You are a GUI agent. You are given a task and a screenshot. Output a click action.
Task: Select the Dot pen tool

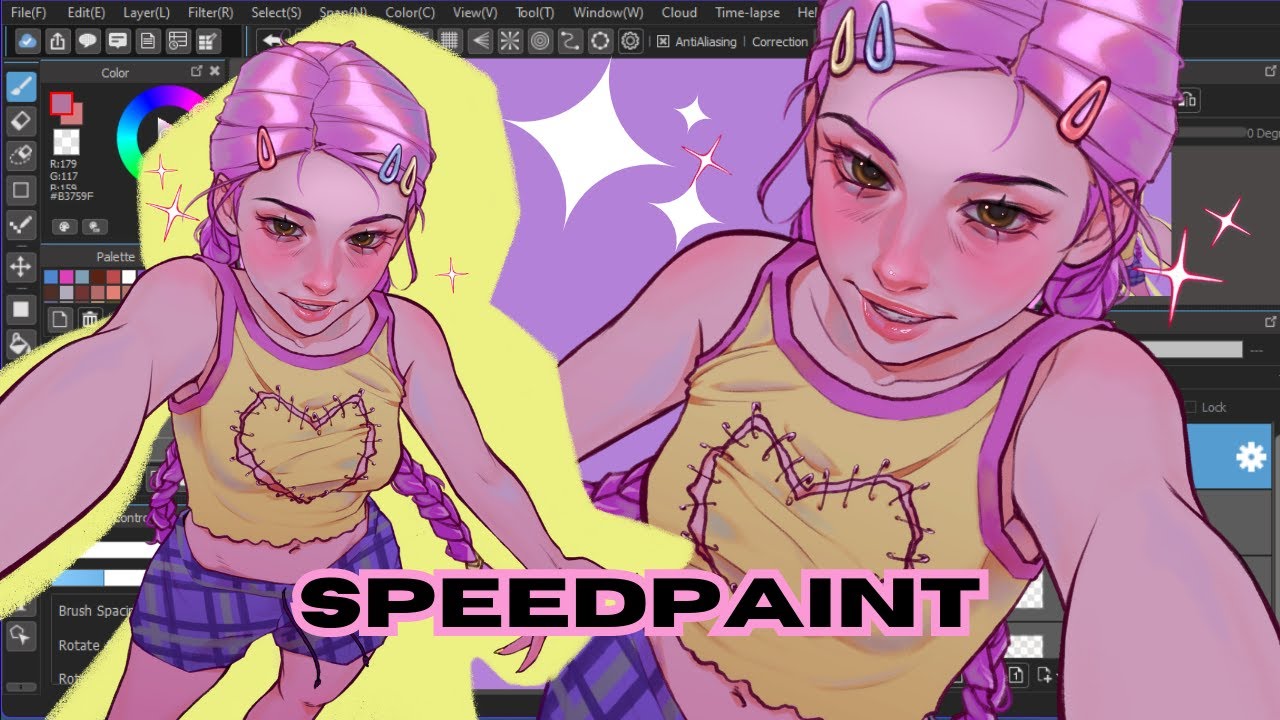[x=21, y=225]
